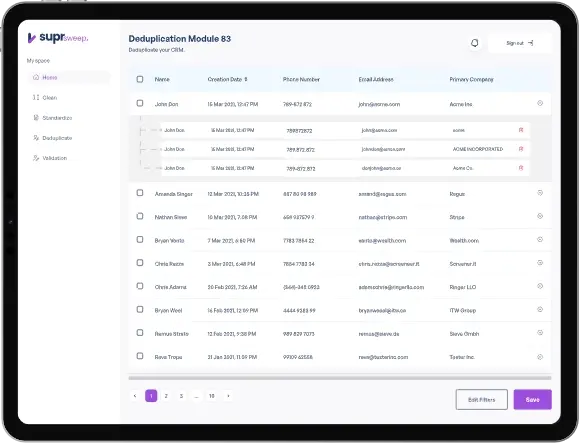Click the Ringer LLC company cell
The image size is (580, 444).
(463, 287)
